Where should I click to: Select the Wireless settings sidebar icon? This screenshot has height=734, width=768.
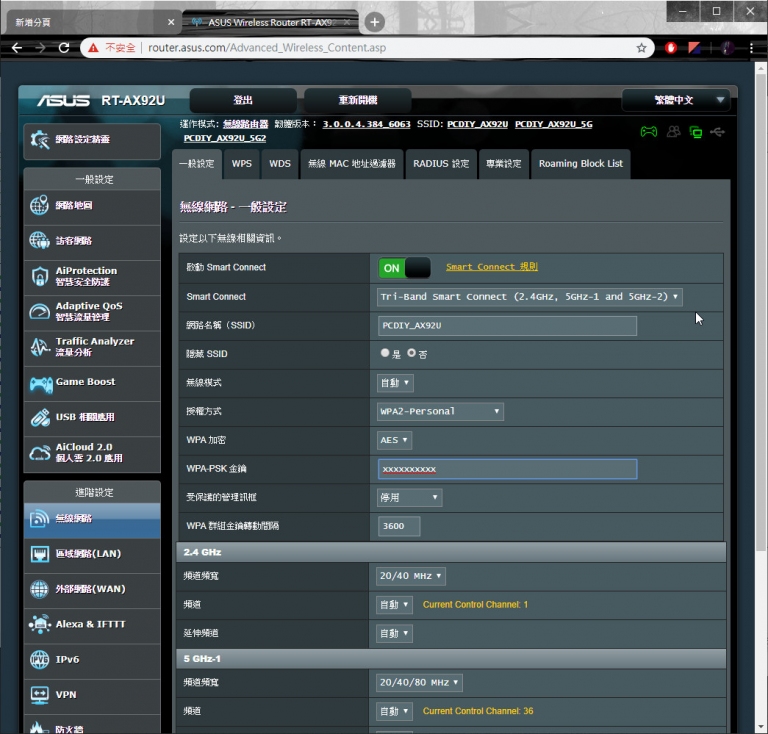pos(39,519)
